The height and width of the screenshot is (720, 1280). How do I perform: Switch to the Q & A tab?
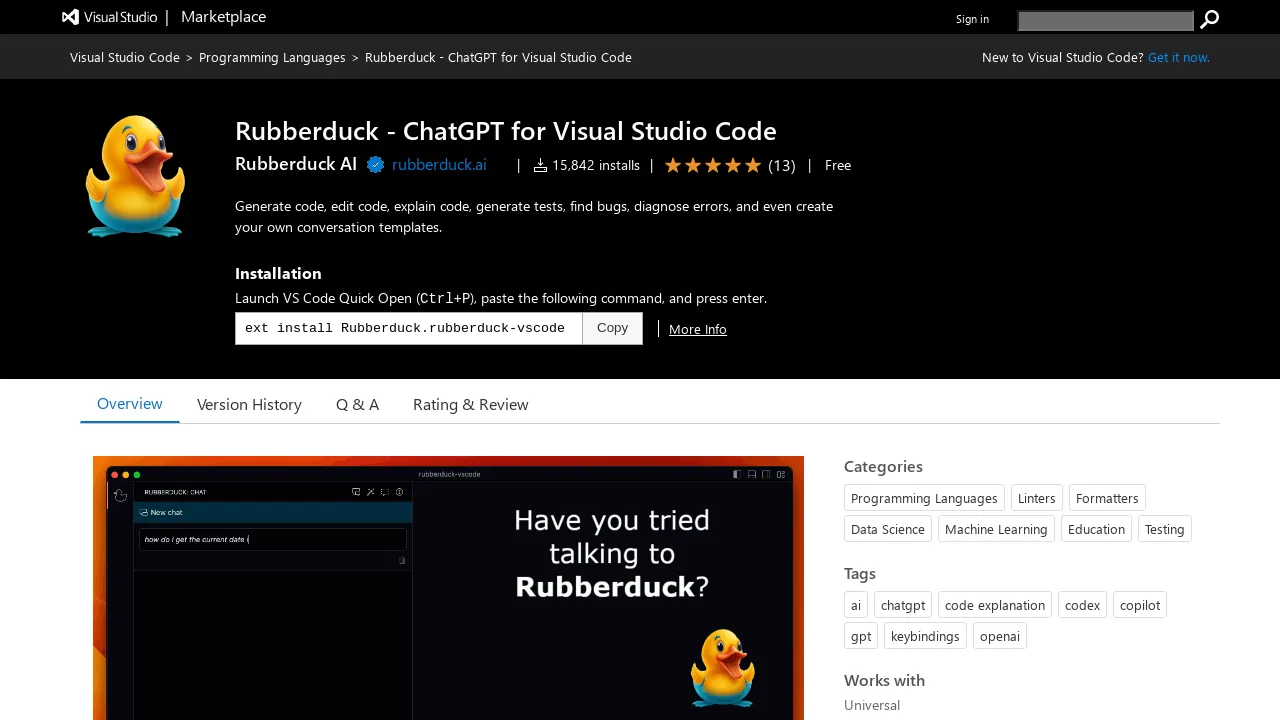click(357, 404)
